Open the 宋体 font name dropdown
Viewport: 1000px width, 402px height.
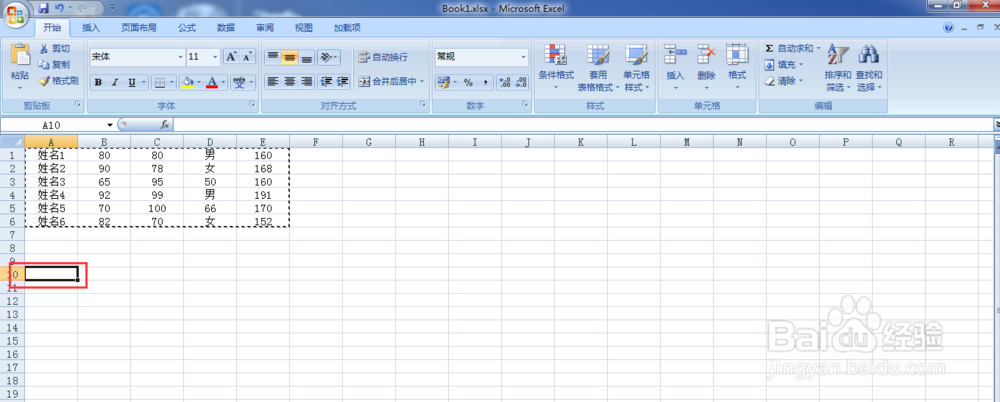tap(180, 57)
